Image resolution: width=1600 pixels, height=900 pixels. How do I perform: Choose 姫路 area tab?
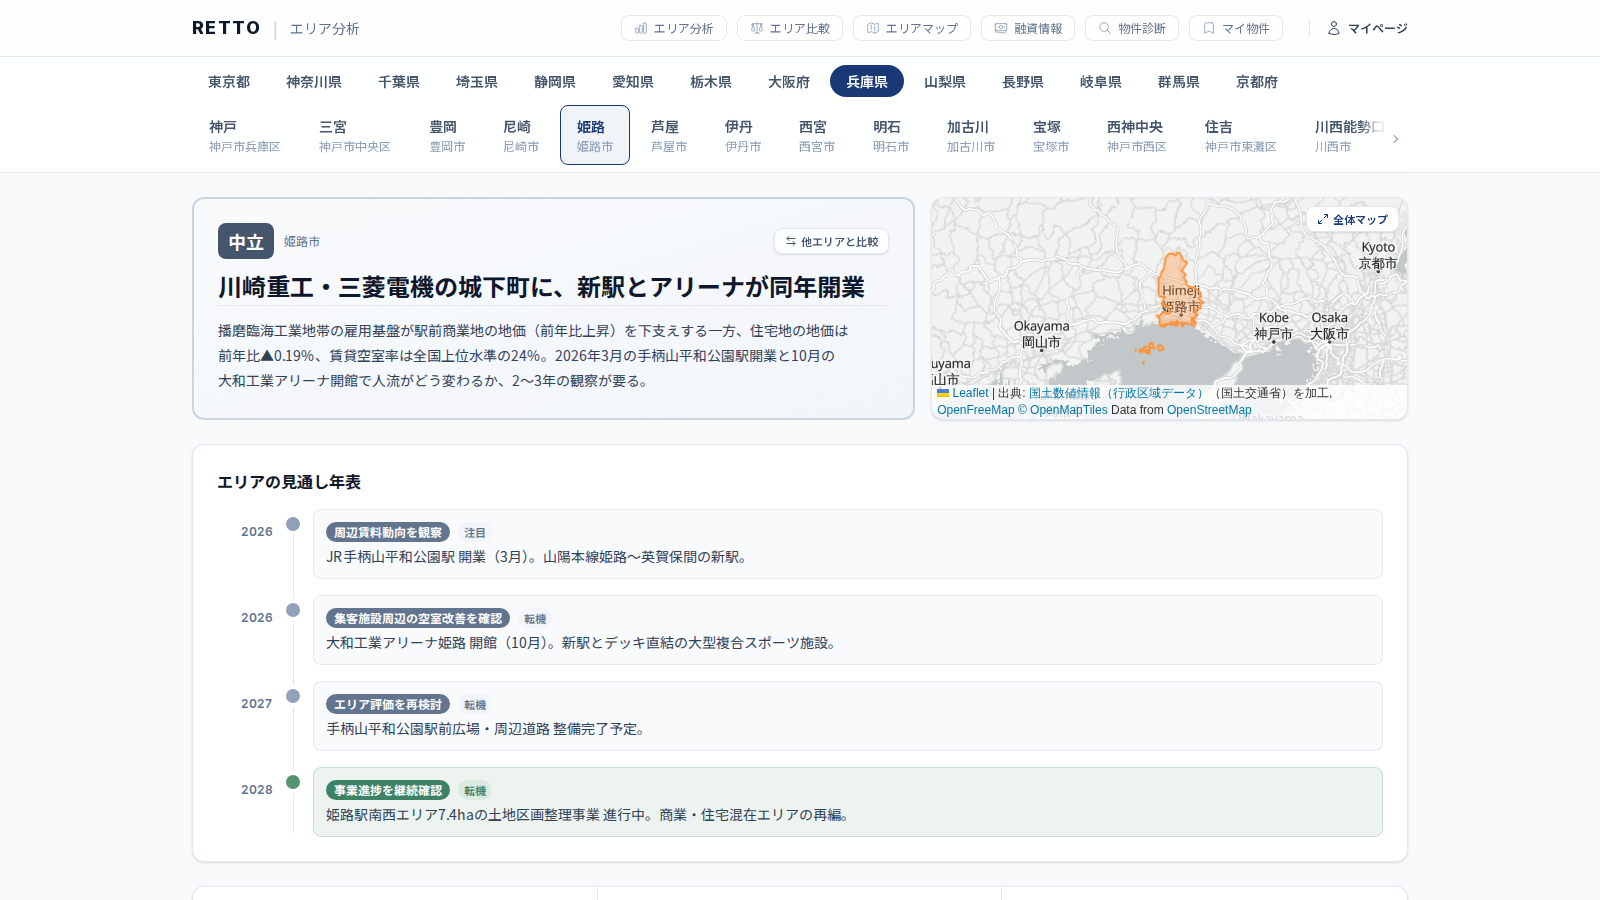click(595, 135)
